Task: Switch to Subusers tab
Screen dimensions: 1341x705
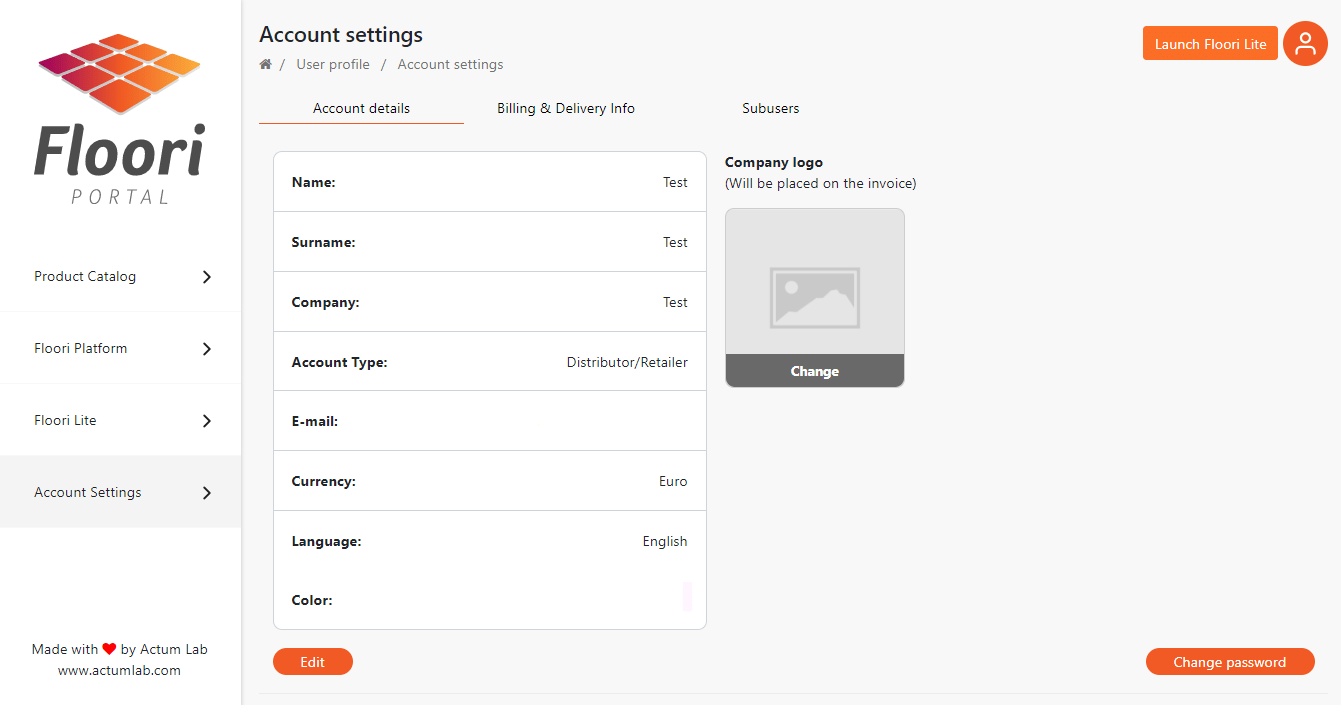Action: coord(771,108)
